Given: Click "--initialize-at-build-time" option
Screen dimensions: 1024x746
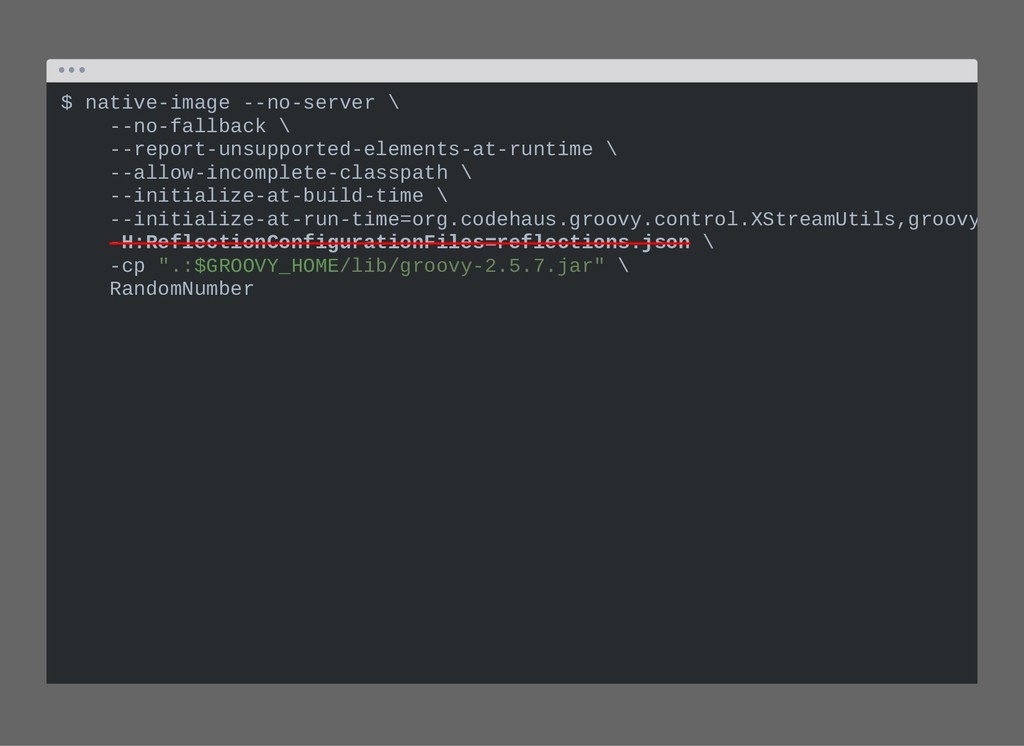Looking at the screenshot, I should pos(266,196).
